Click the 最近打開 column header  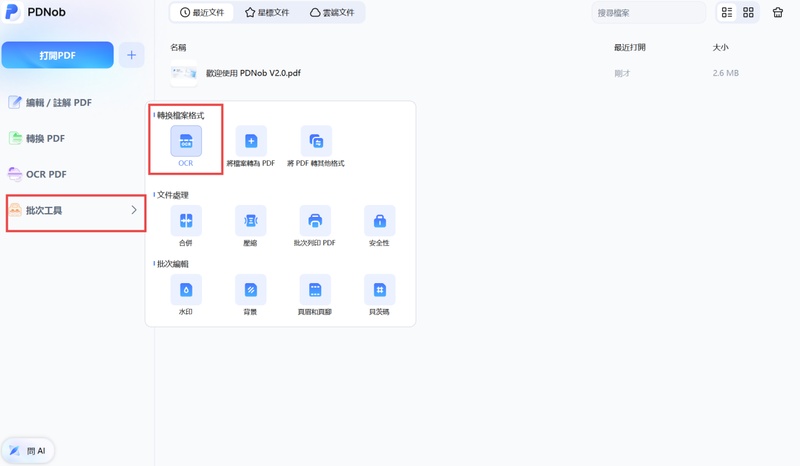click(x=630, y=47)
